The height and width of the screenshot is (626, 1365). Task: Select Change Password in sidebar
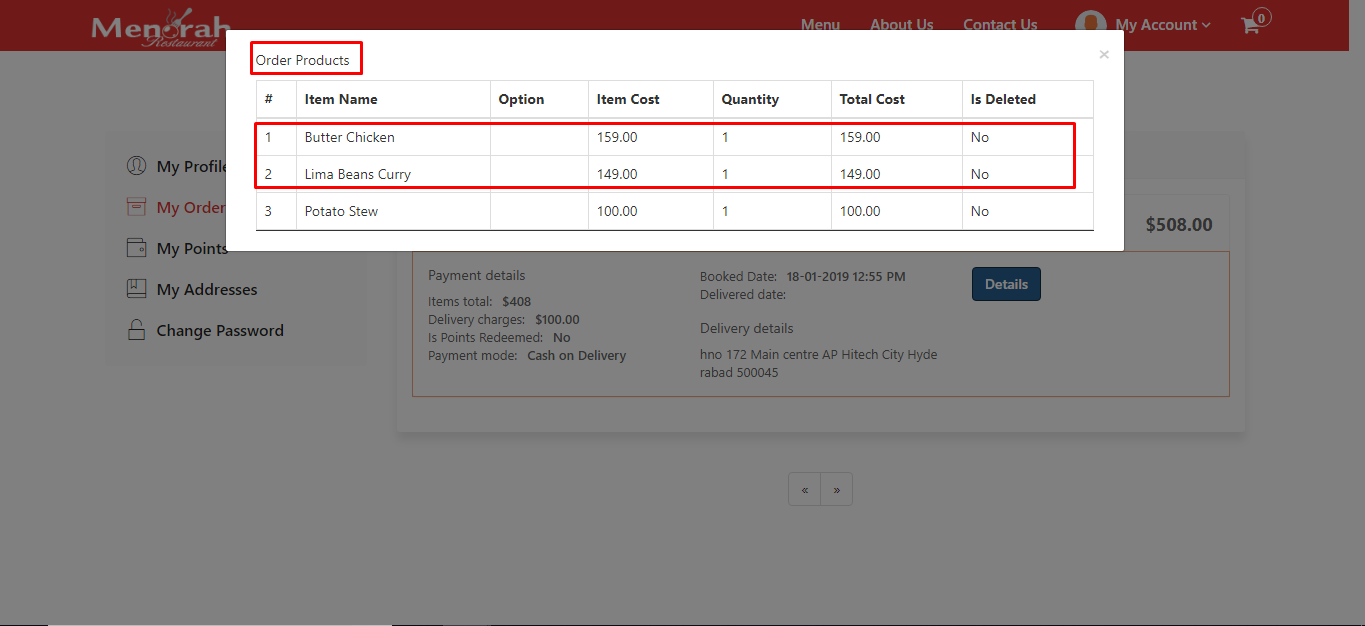click(x=220, y=330)
